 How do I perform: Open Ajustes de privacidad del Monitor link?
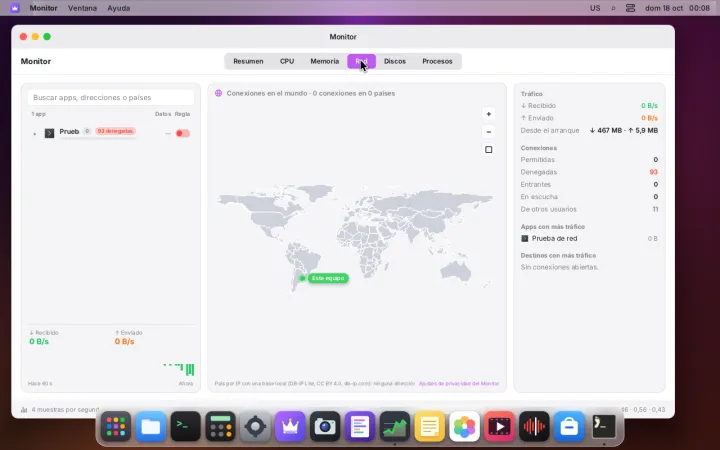tap(459, 383)
